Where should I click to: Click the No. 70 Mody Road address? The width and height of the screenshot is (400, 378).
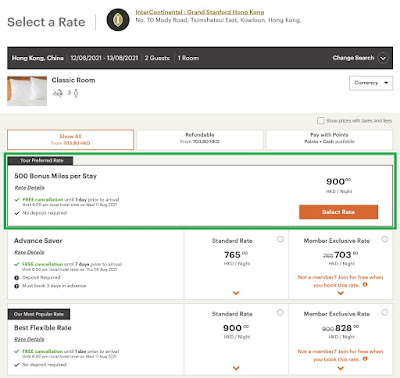(x=218, y=20)
